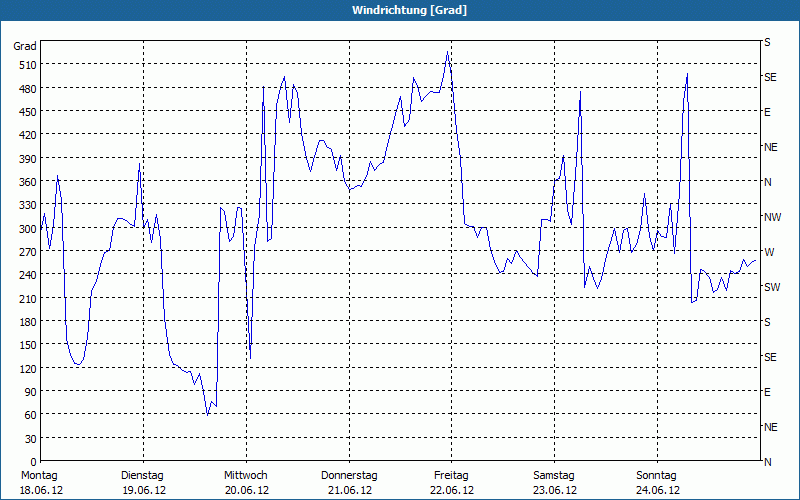Click the NE compass label near 390
Image resolution: width=800 pixels, height=500 pixels.
pos(771,147)
